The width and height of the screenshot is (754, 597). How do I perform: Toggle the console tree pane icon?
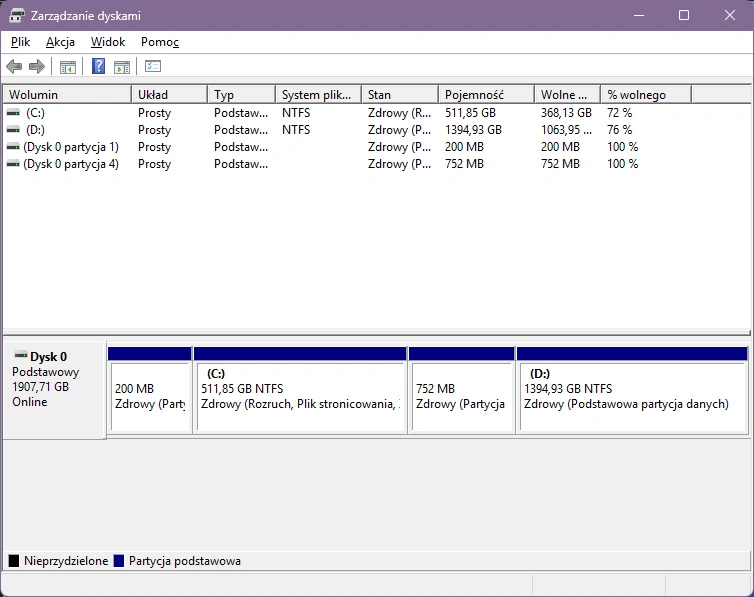pos(67,67)
